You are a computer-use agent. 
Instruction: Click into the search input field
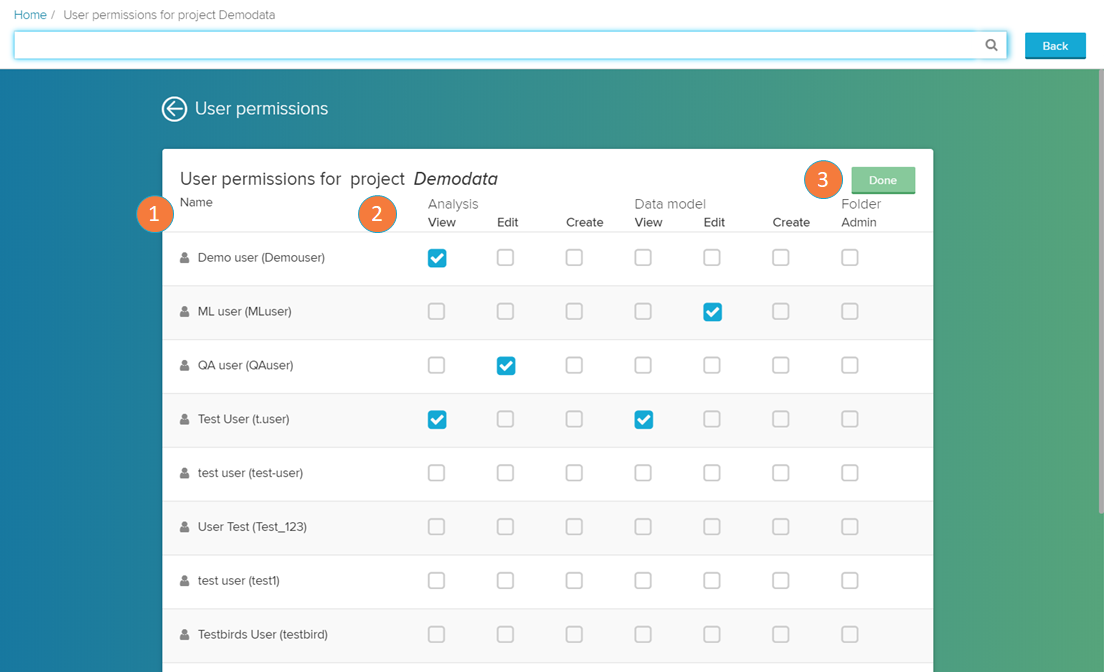pyautogui.click(x=495, y=45)
